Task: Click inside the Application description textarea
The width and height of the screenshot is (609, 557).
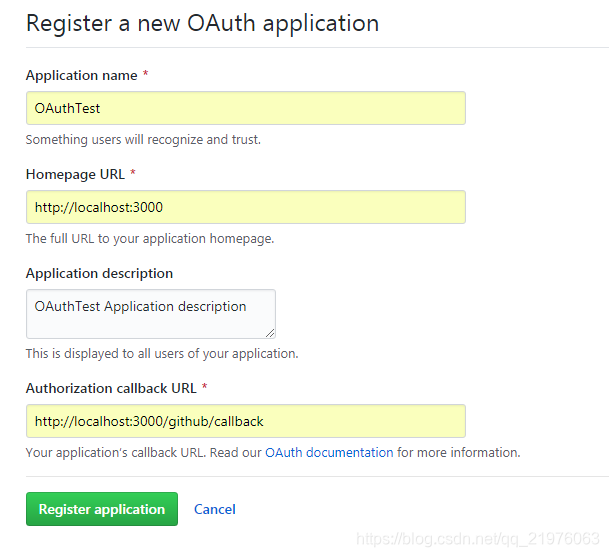Action: [x=150, y=313]
